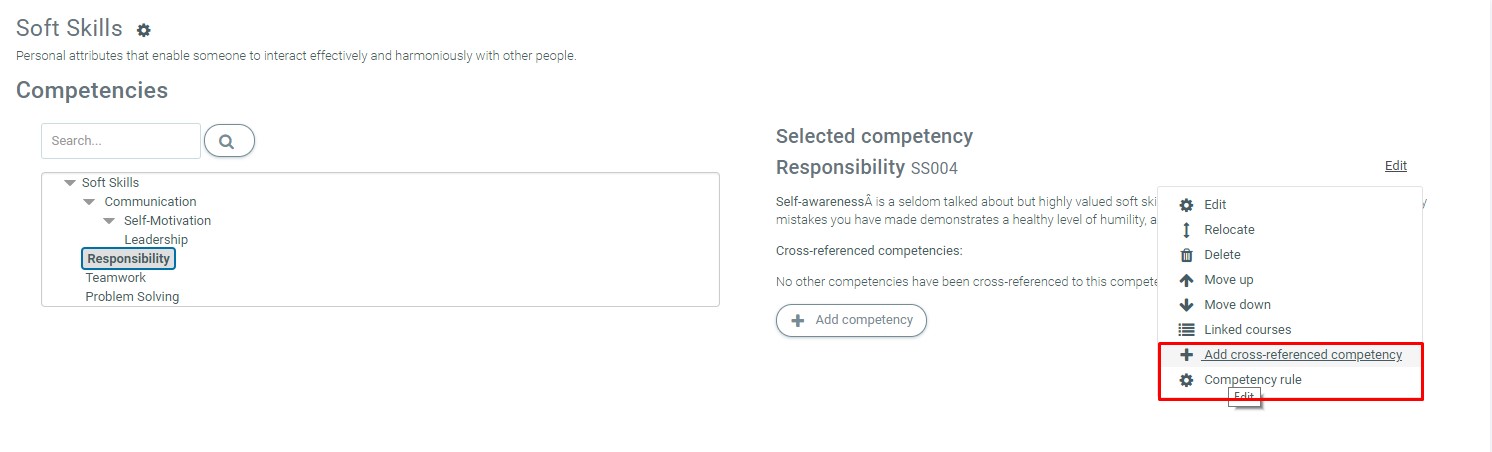Collapse the Communication tree node

pos(89,202)
